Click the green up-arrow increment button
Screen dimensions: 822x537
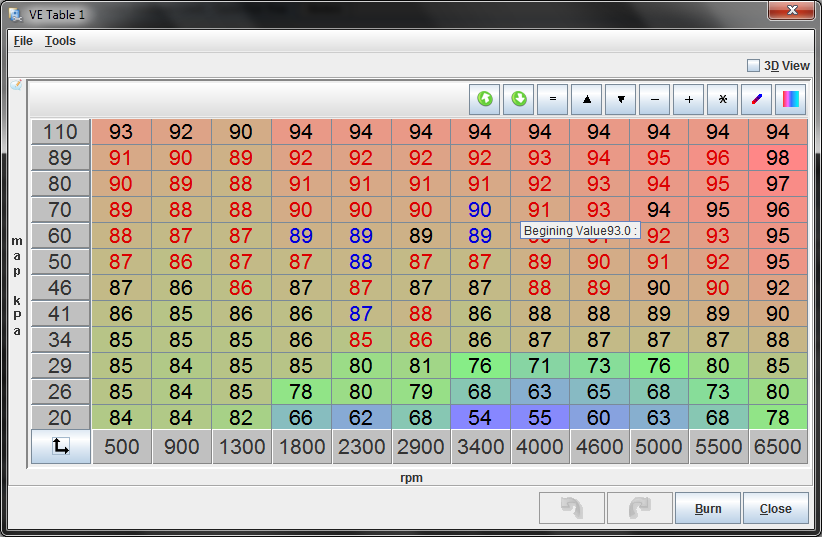point(484,99)
